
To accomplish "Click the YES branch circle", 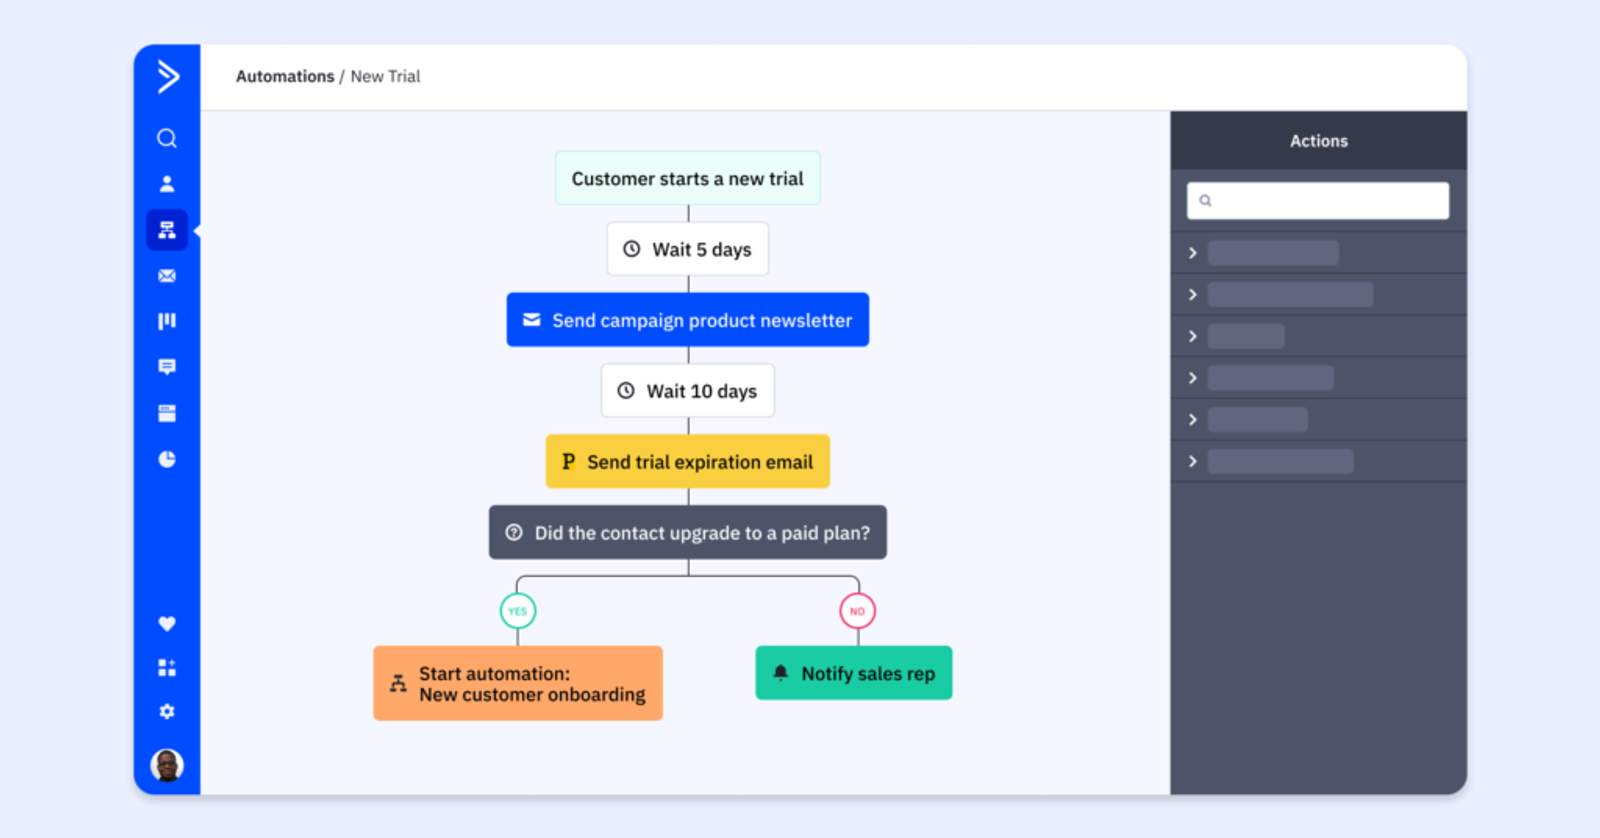I will [518, 611].
